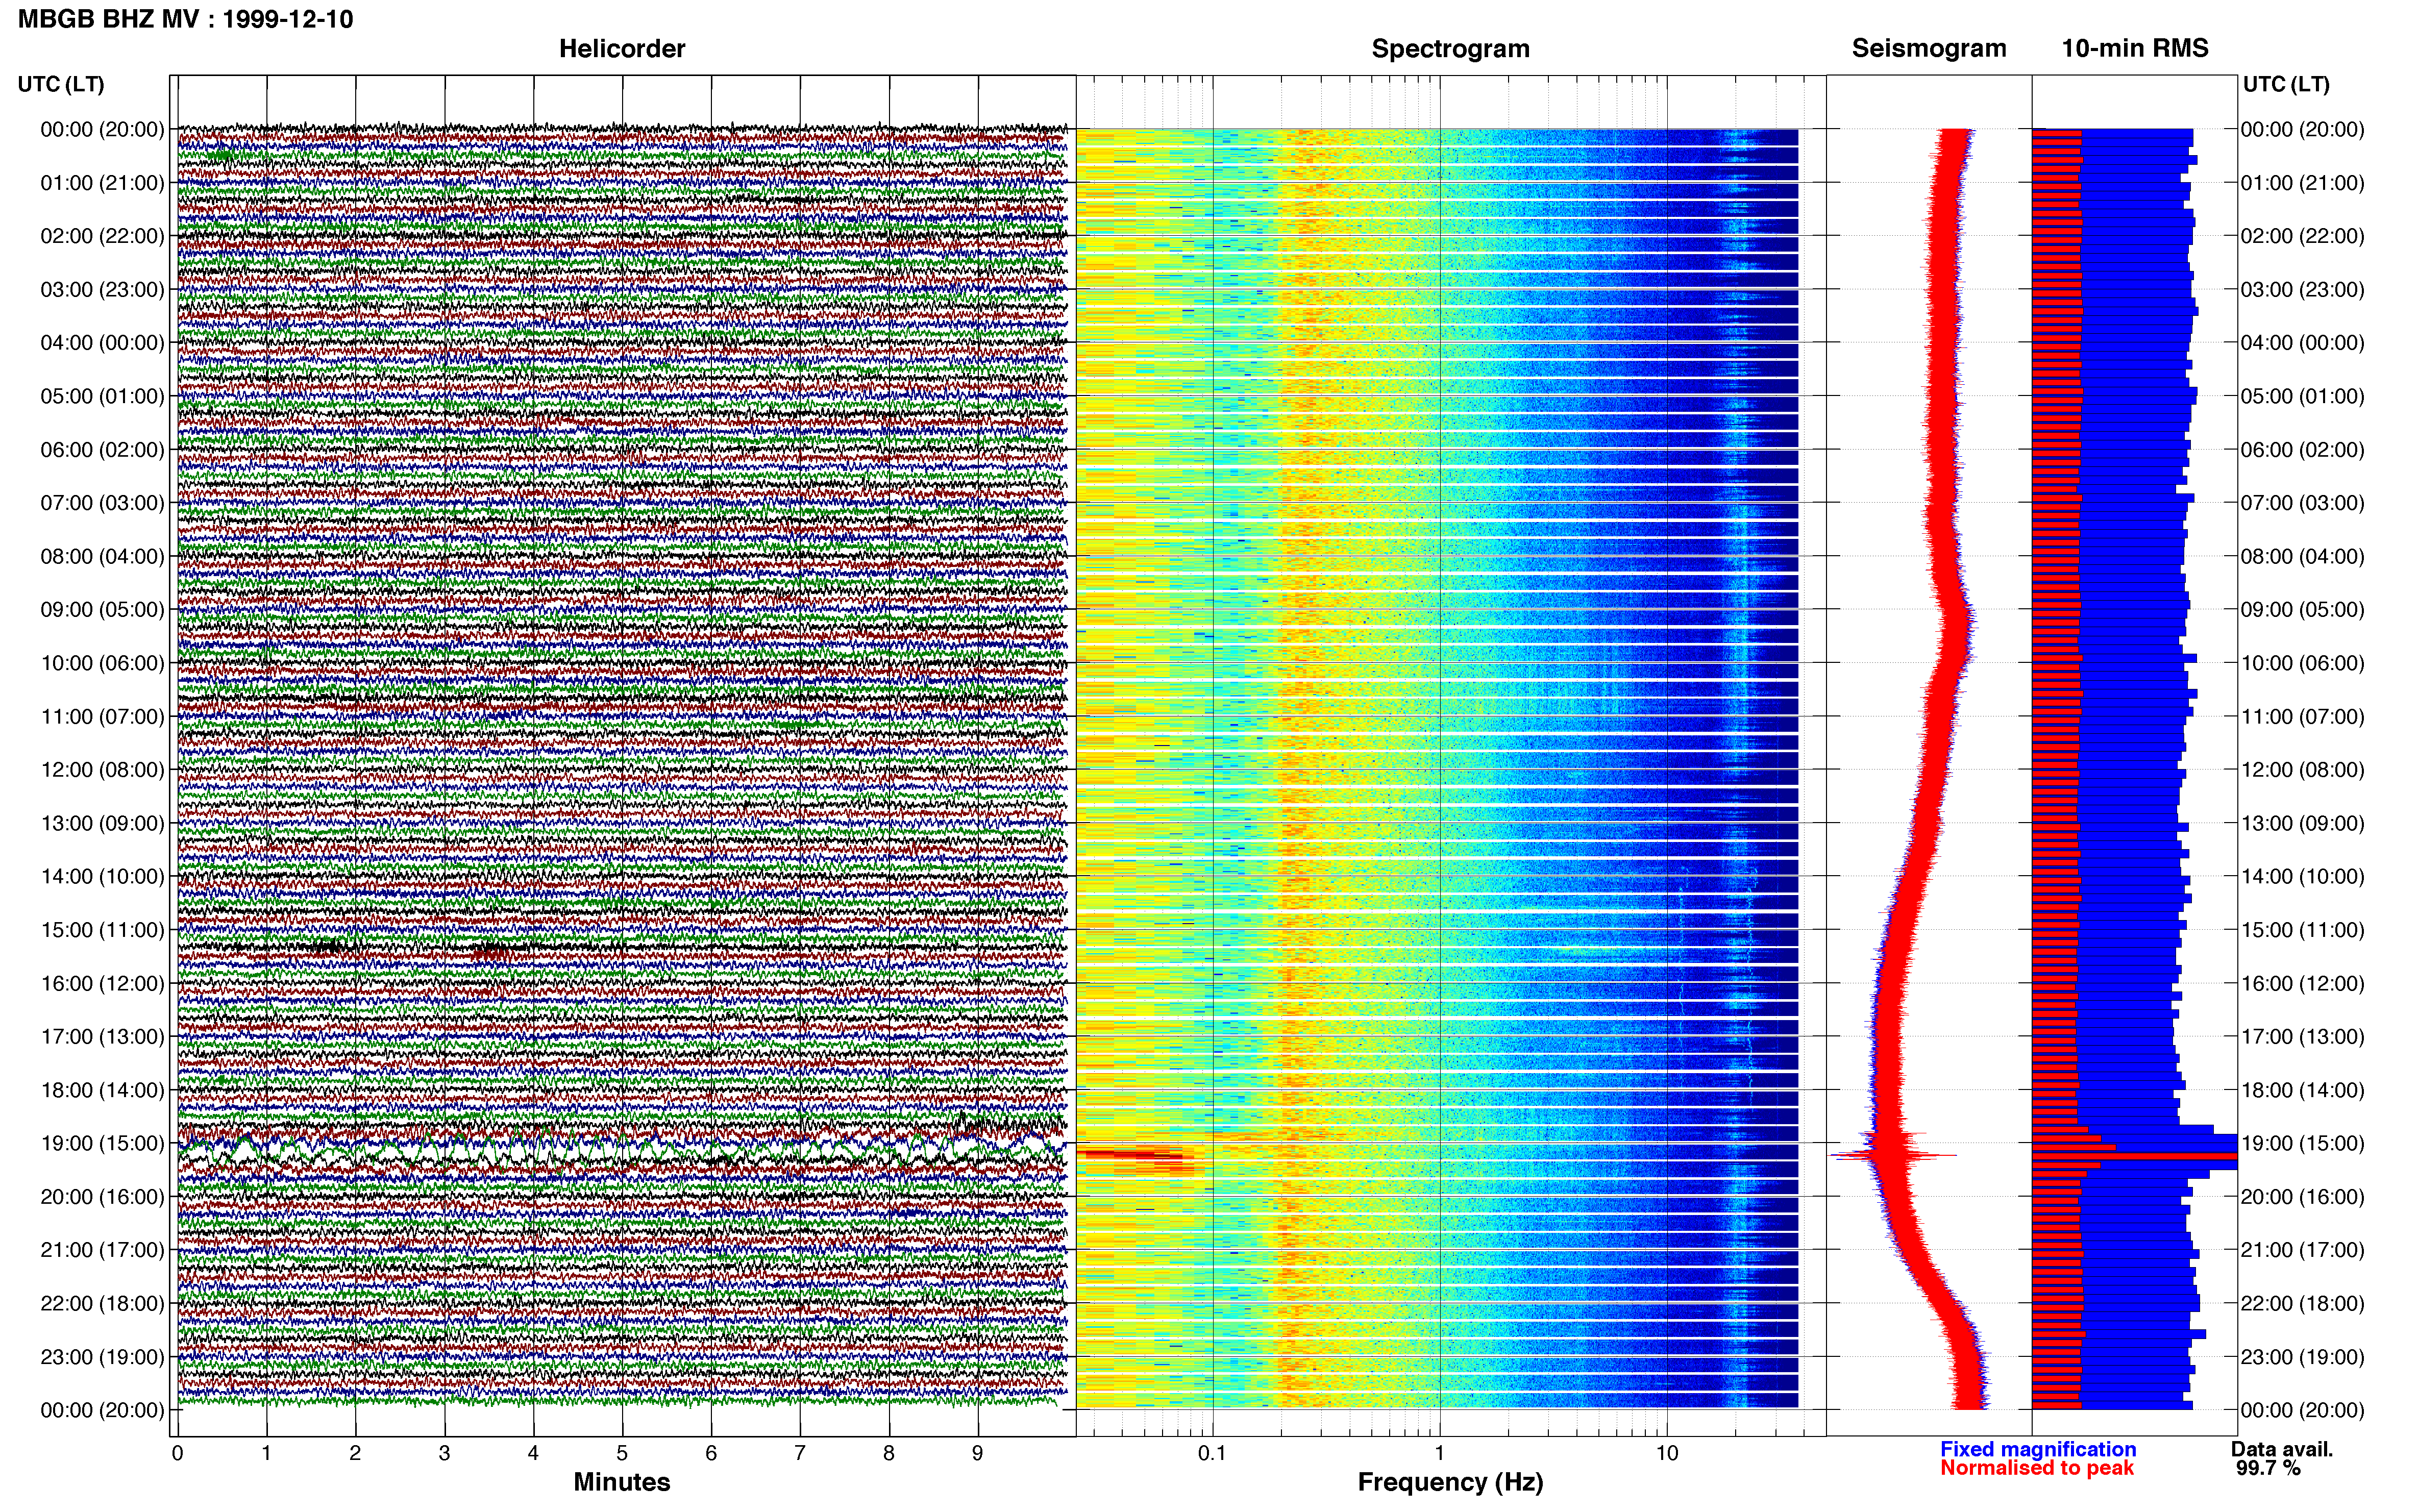Viewport: 2419px width, 1512px height.
Task: Click the left '17:00 (13:00)' time label
Action: coord(102,1036)
